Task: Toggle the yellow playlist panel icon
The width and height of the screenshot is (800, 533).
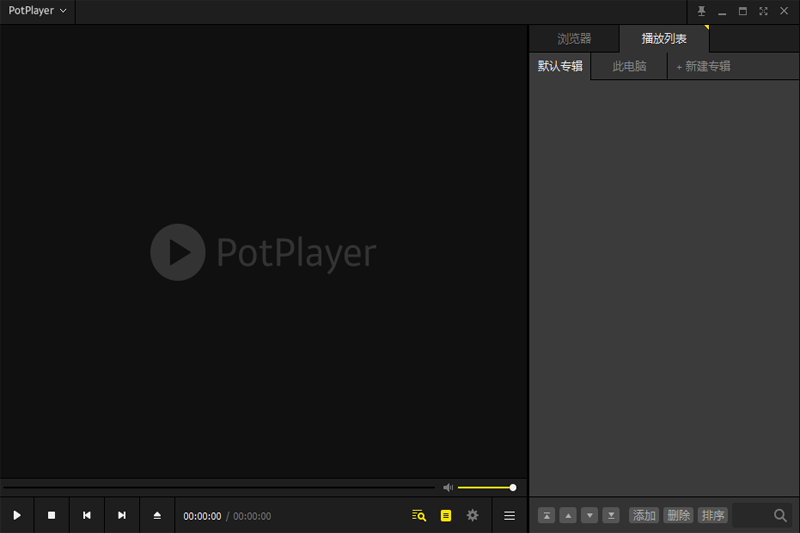Action: (x=446, y=515)
